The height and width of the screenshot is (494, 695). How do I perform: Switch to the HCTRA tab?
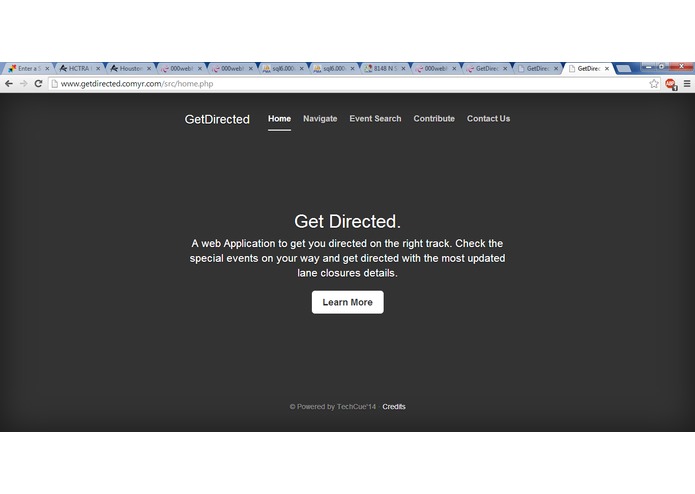[78, 69]
